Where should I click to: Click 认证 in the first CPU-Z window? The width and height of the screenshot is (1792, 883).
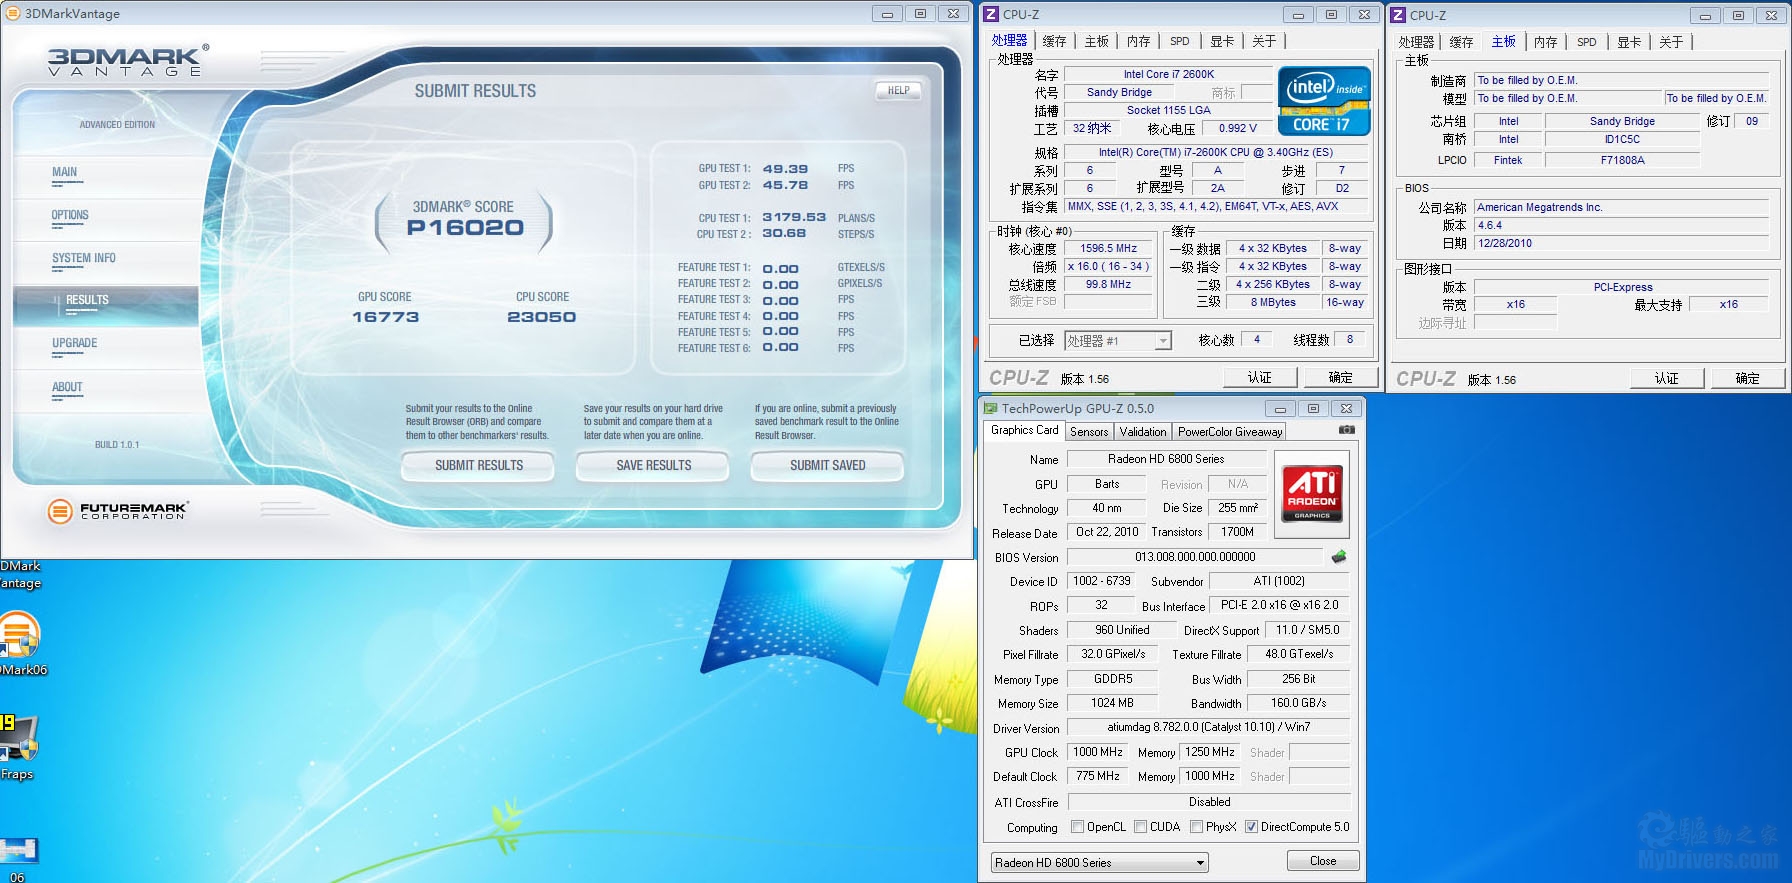[1260, 377]
